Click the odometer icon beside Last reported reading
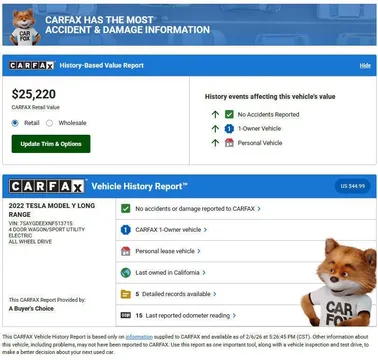This screenshot has height=360, width=378. [x=126, y=315]
